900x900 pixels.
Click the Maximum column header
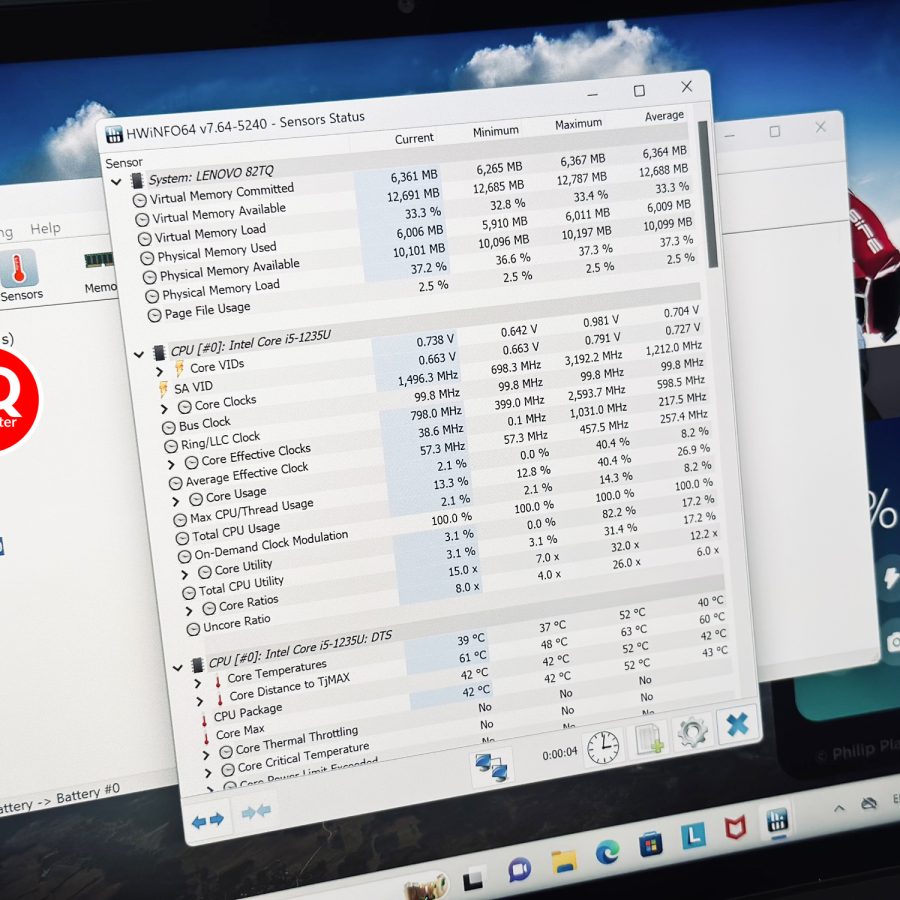(x=578, y=123)
